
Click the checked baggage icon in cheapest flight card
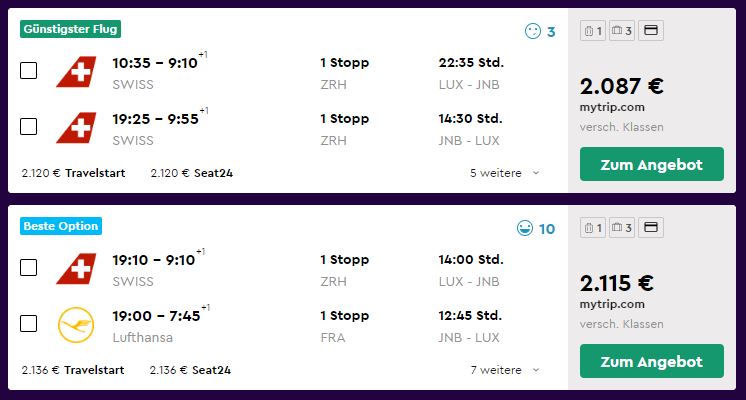(622, 31)
